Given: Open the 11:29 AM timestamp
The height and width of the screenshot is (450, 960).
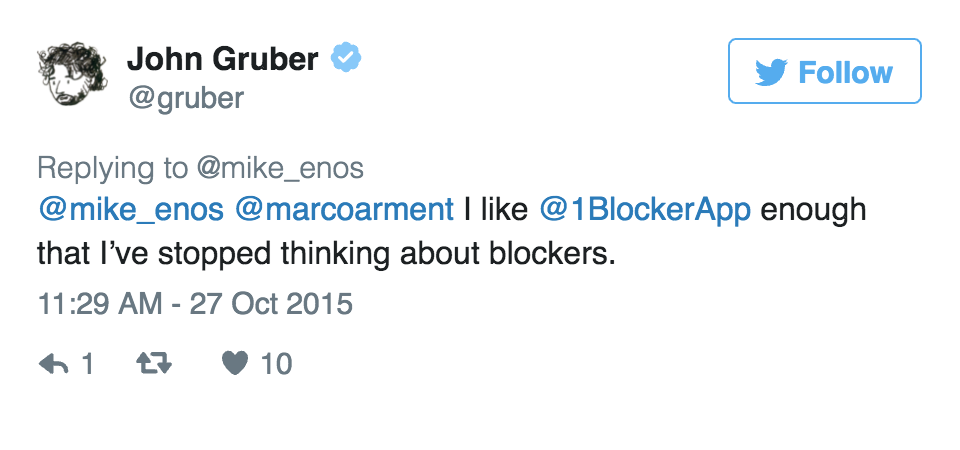Looking at the screenshot, I should tap(98, 302).
